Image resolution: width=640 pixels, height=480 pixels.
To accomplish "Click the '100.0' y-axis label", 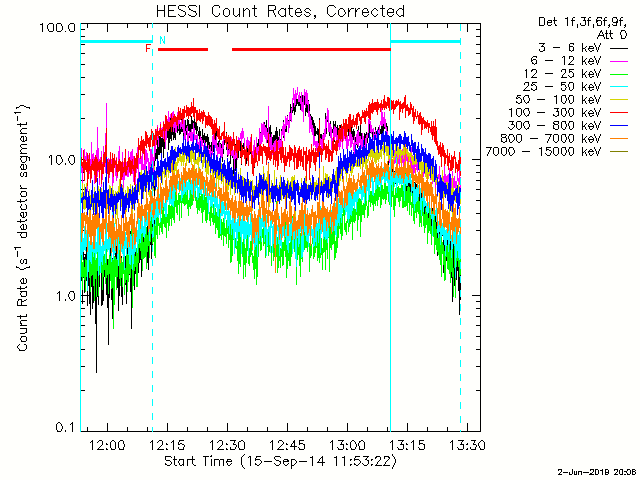I will [57, 28].
